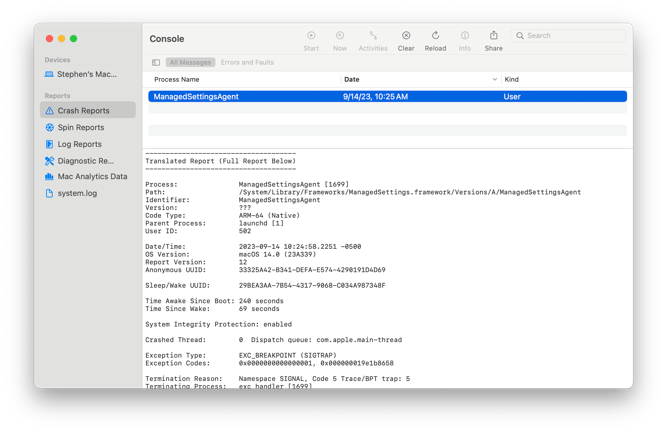Click the User kind cell
Image resolution: width=667 pixels, height=433 pixels.
512,97
